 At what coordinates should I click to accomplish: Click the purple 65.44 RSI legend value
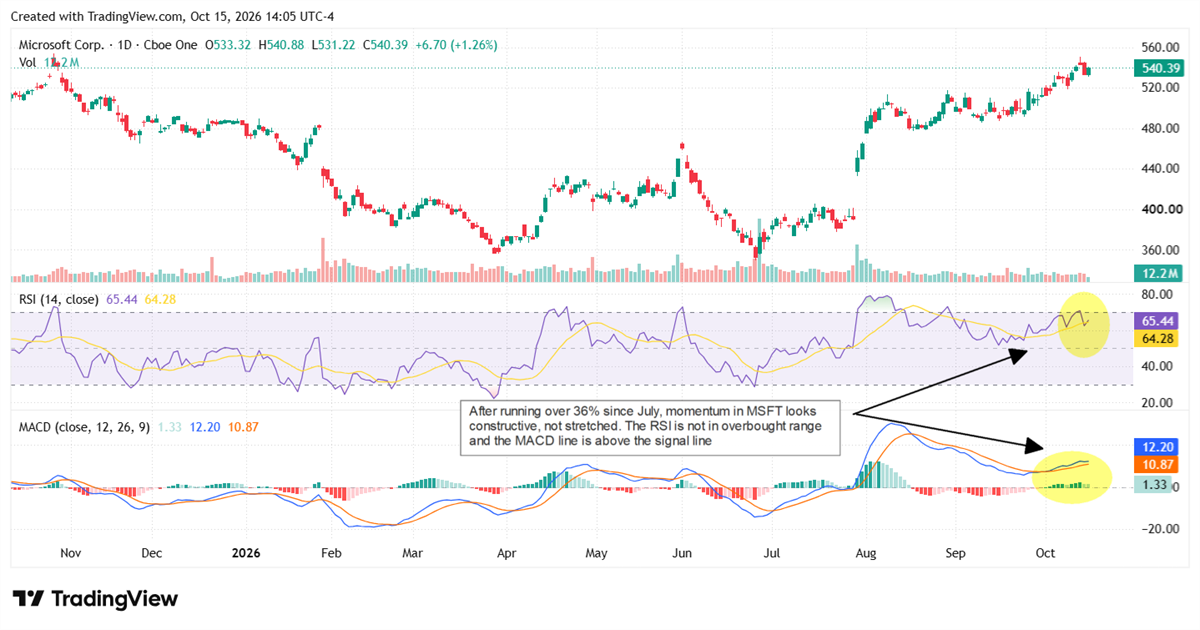tap(122, 299)
